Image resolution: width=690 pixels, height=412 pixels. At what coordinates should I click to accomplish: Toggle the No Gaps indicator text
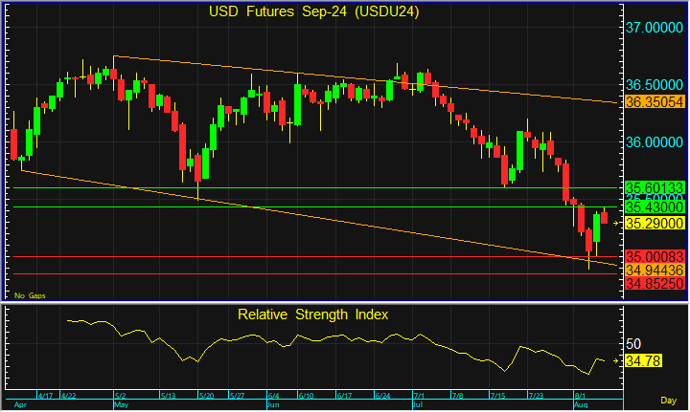(x=30, y=296)
